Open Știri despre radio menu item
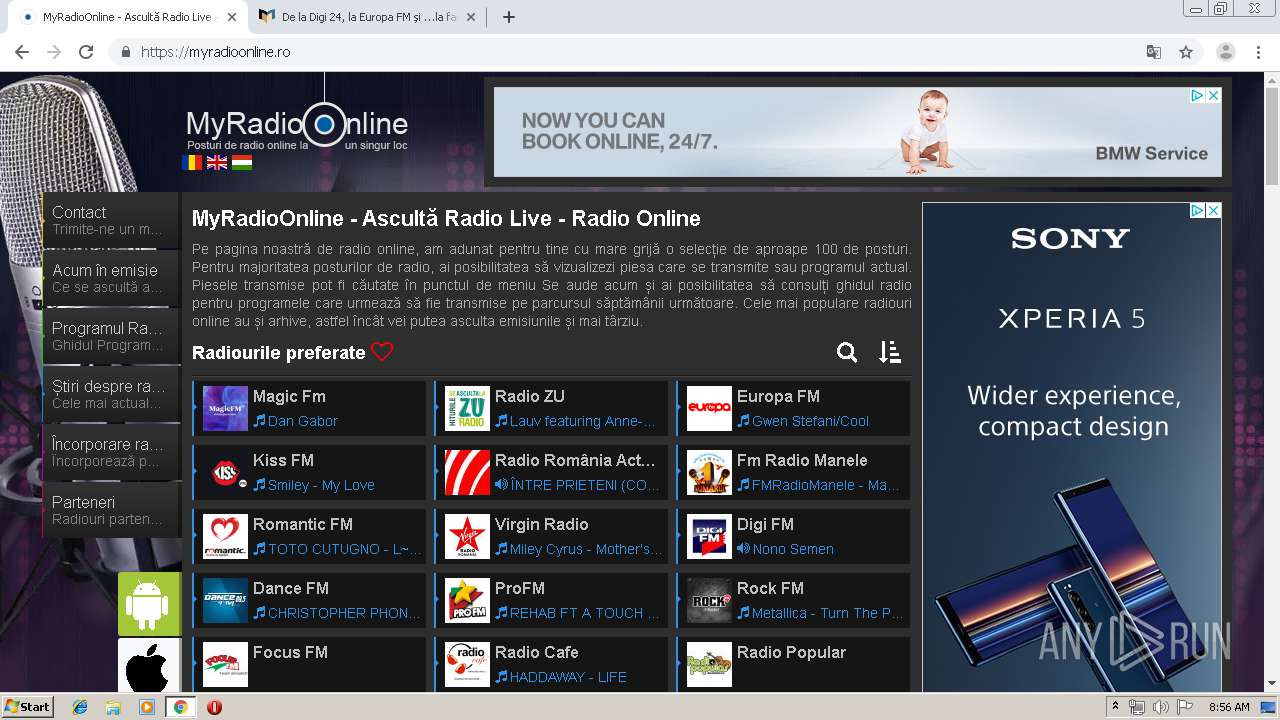The image size is (1280, 720). click(111, 394)
